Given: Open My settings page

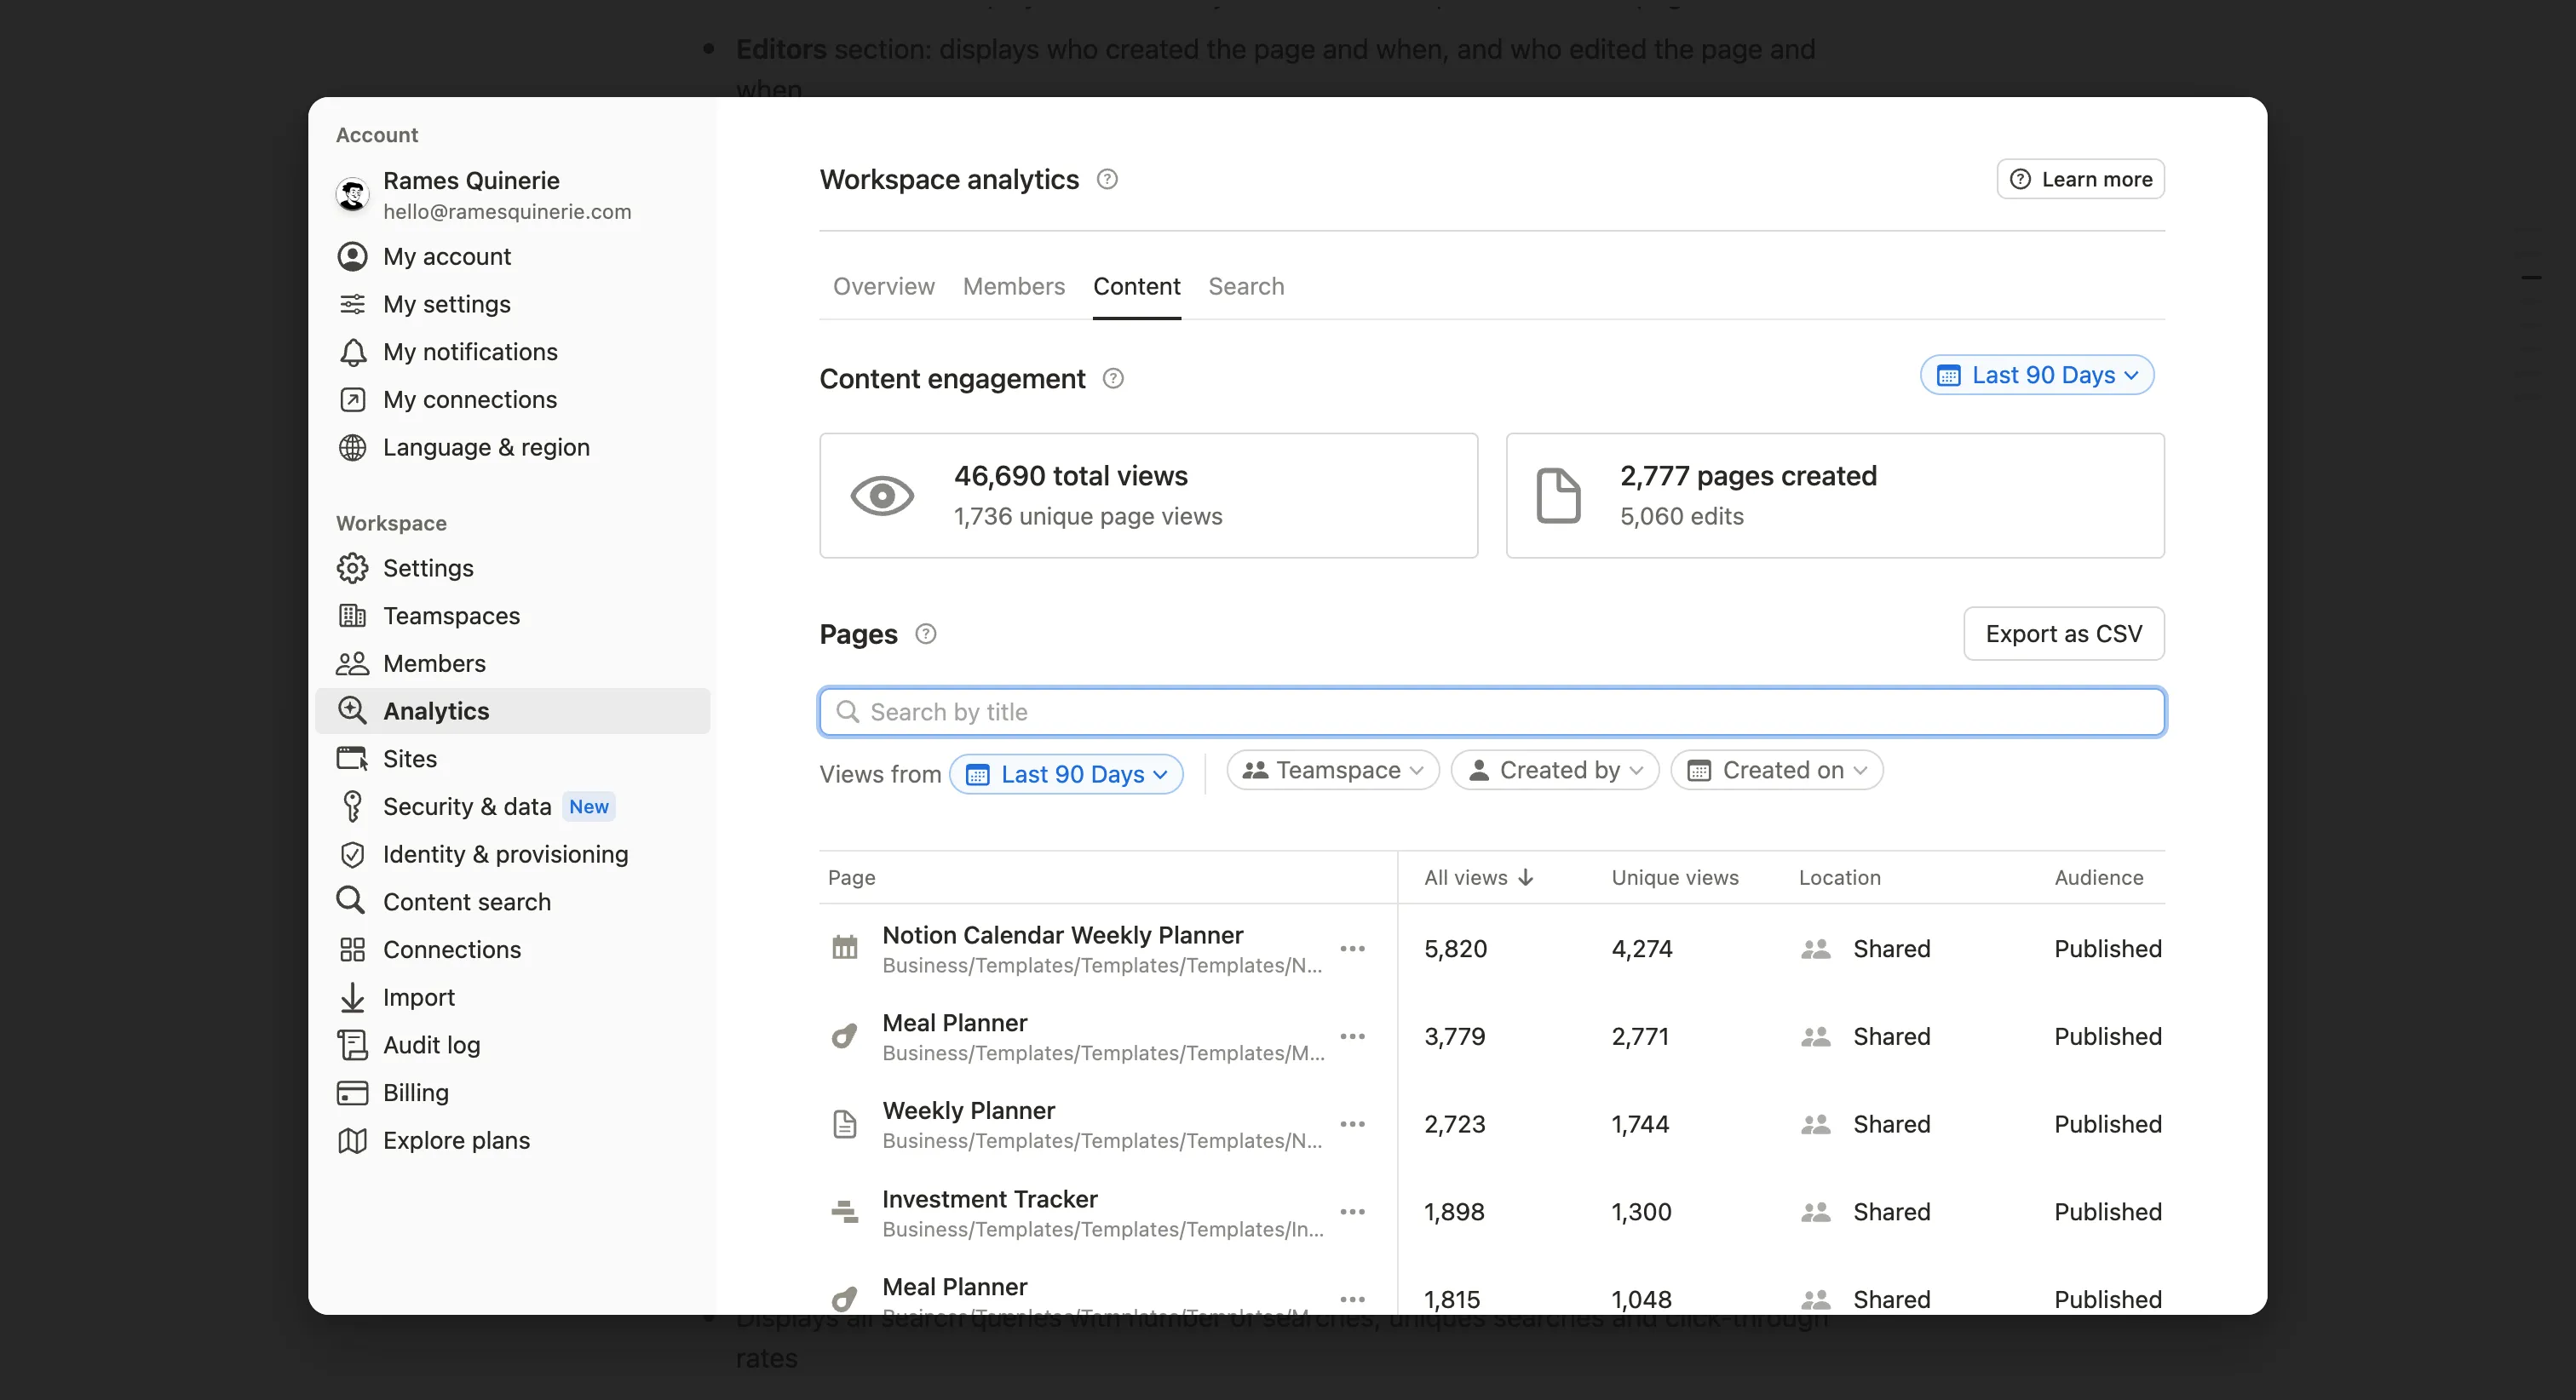Looking at the screenshot, I should point(512,304).
